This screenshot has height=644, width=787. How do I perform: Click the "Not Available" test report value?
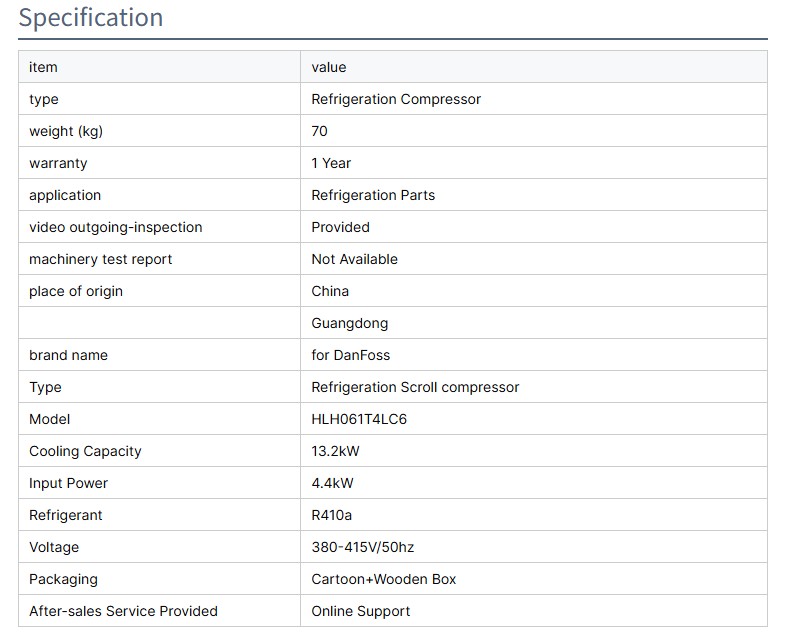(x=354, y=259)
